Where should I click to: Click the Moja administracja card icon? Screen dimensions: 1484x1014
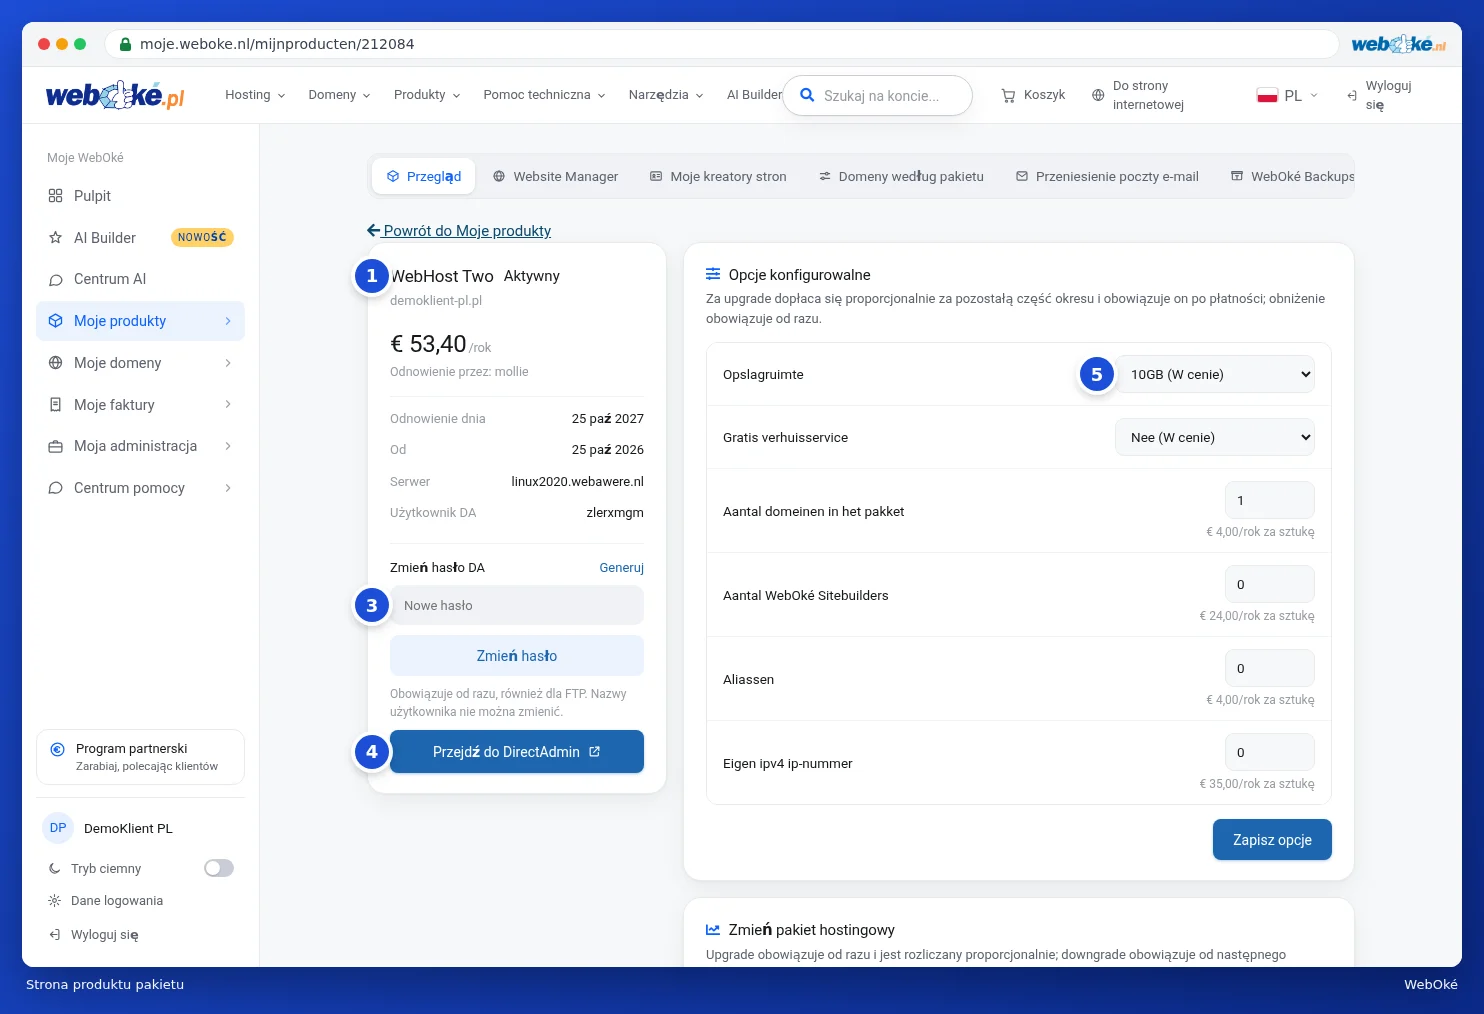(x=55, y=446)
